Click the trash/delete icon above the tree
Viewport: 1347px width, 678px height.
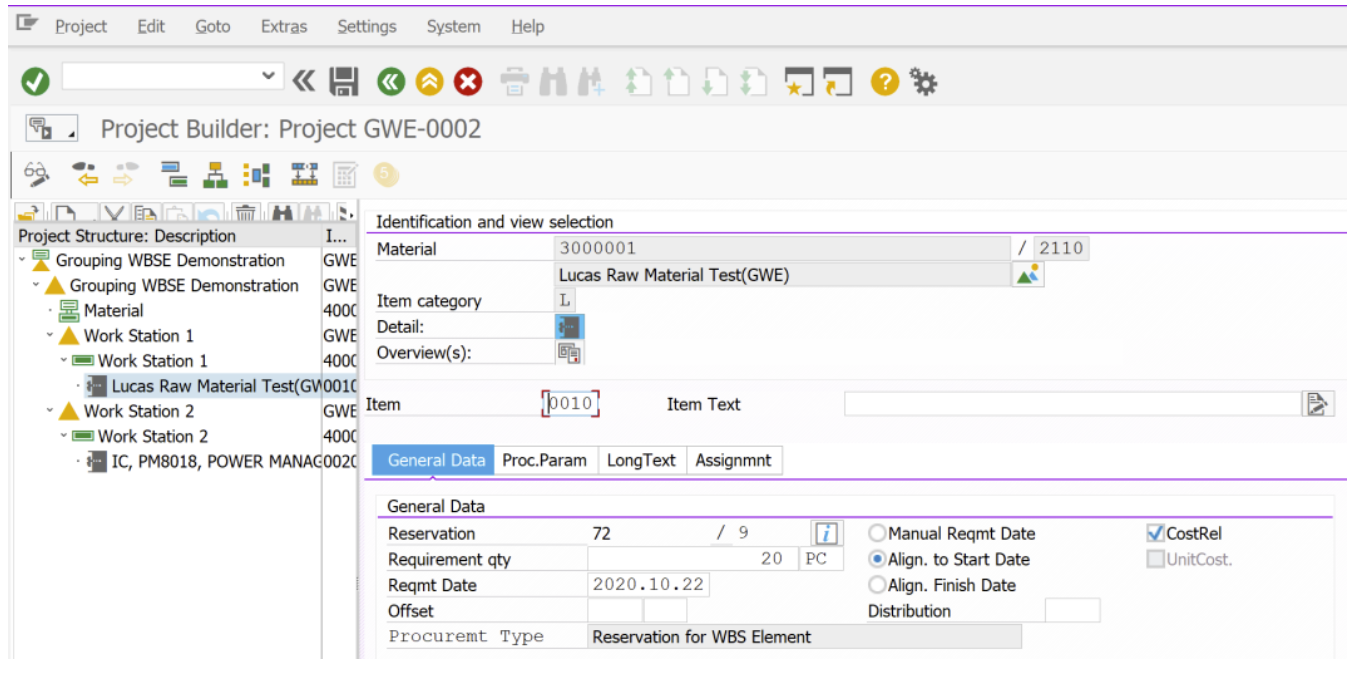coord(246,212)
